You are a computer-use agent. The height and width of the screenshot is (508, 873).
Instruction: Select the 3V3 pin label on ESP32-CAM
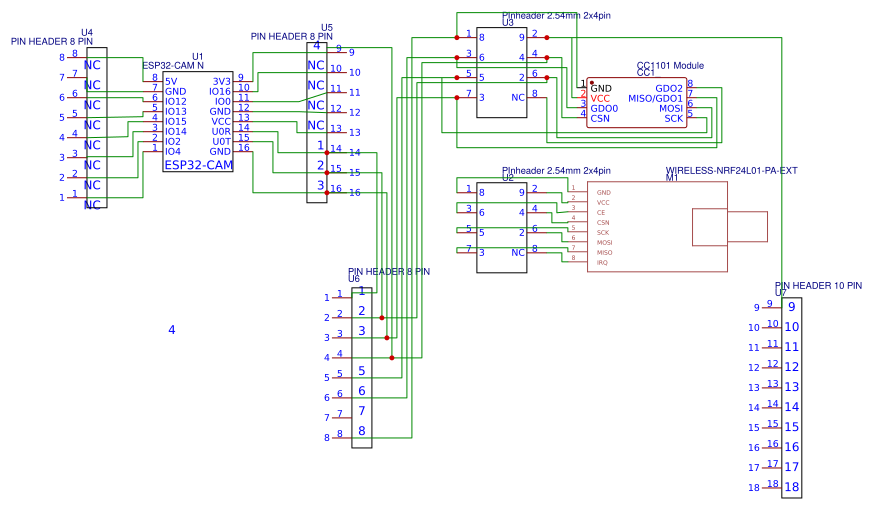(x=222, y=81)
